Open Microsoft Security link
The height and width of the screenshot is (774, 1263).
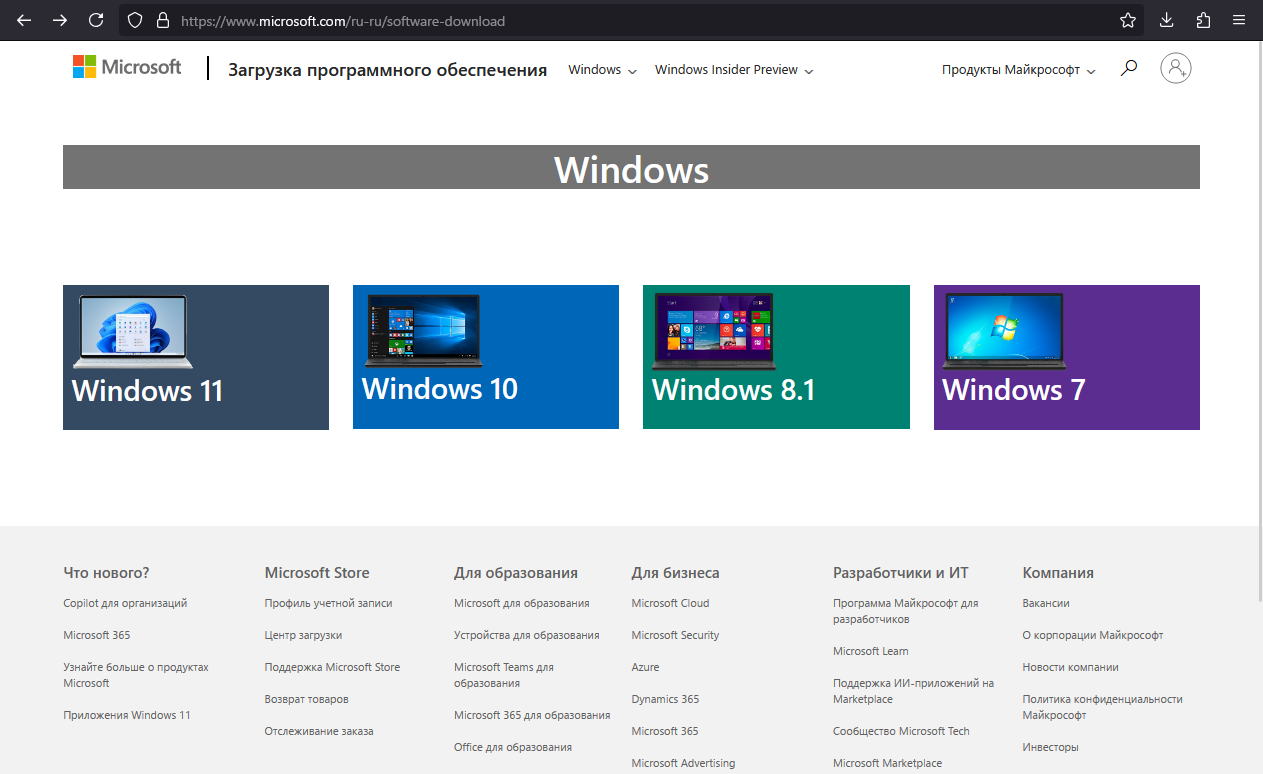pyautogui.click(x=675, y=635)
